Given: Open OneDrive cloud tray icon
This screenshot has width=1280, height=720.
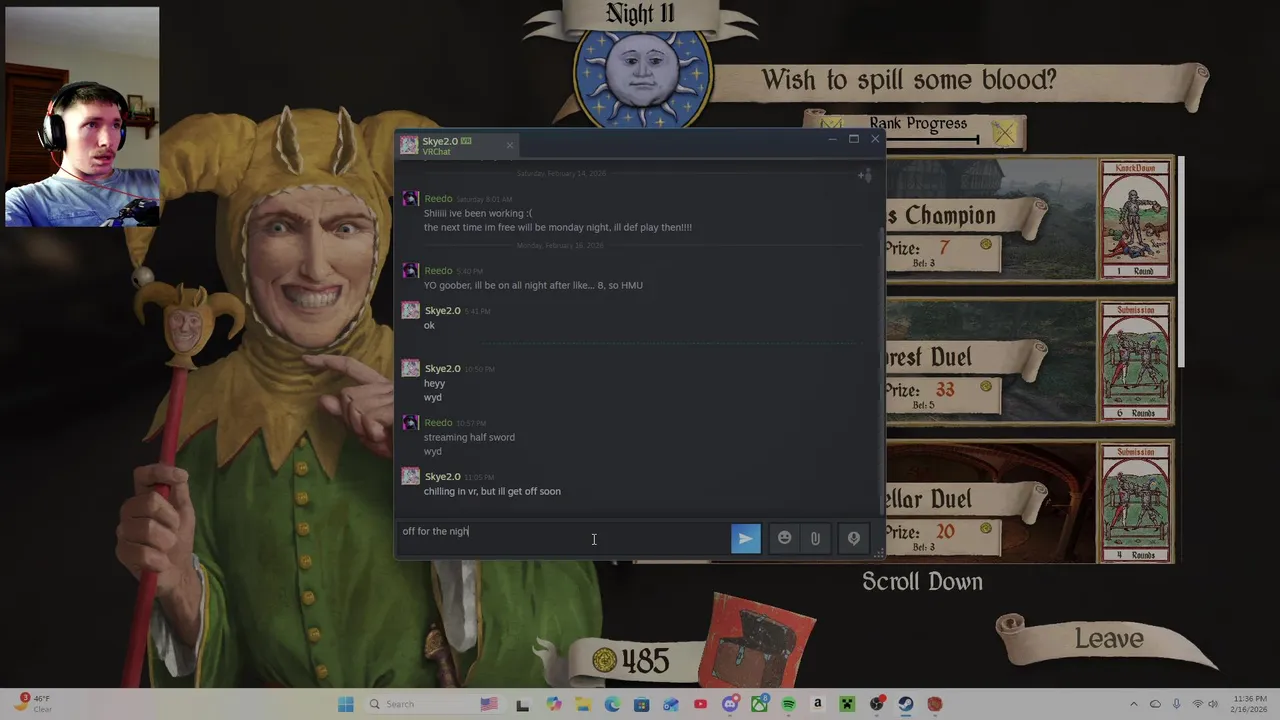Looking at the screenshot, I should [1155, 704].
